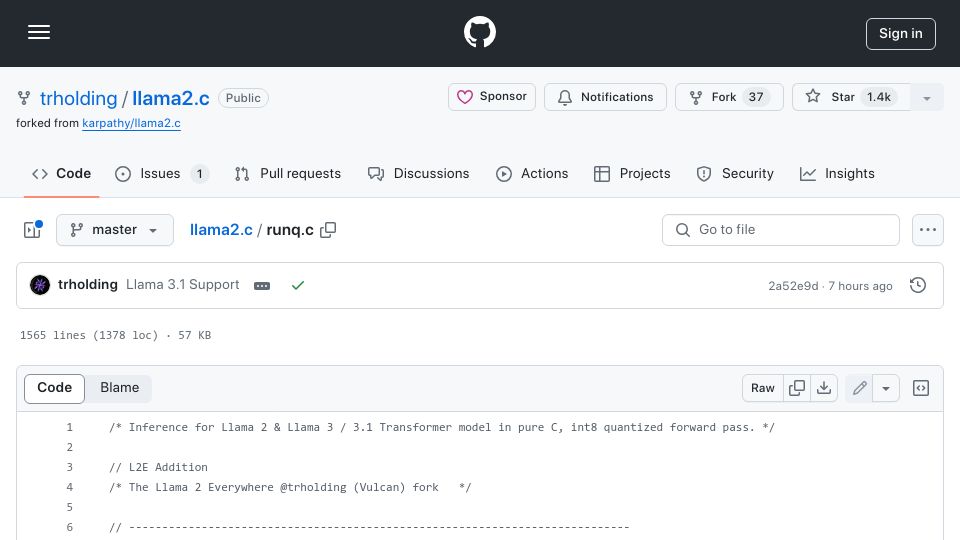Copy the runq.c file path
Image resolution: width=960 pixels, height=540 pixels.
pos(328,230)
